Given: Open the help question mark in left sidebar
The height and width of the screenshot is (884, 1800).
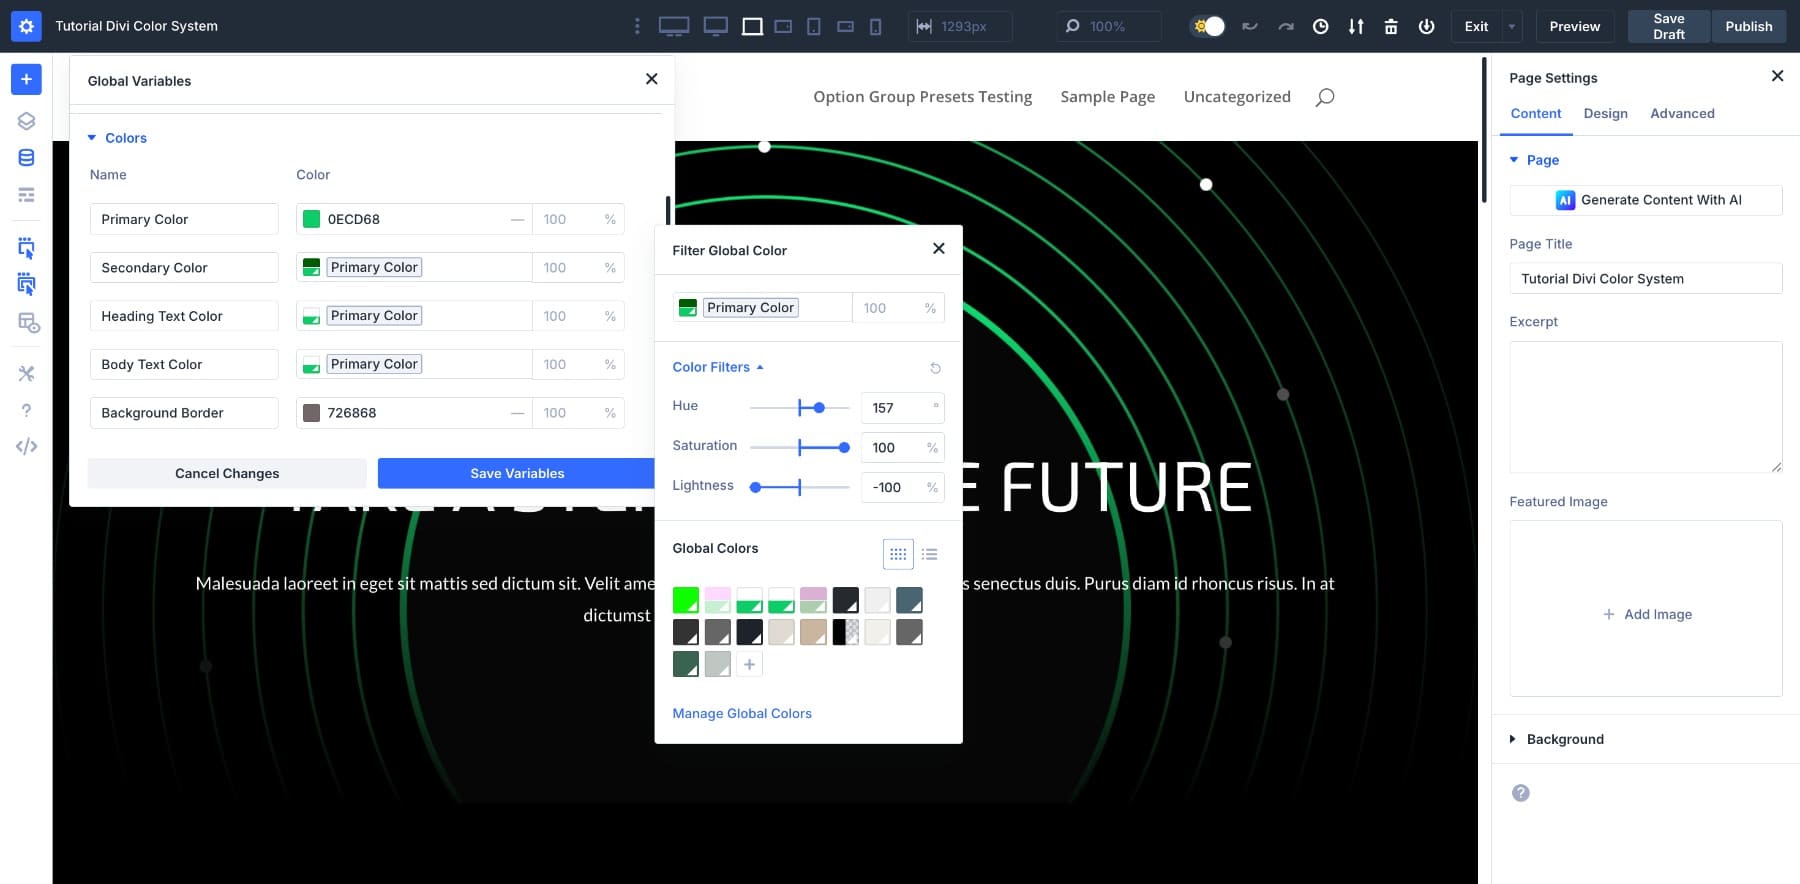Looking at the screenshot, I should 26,410.
